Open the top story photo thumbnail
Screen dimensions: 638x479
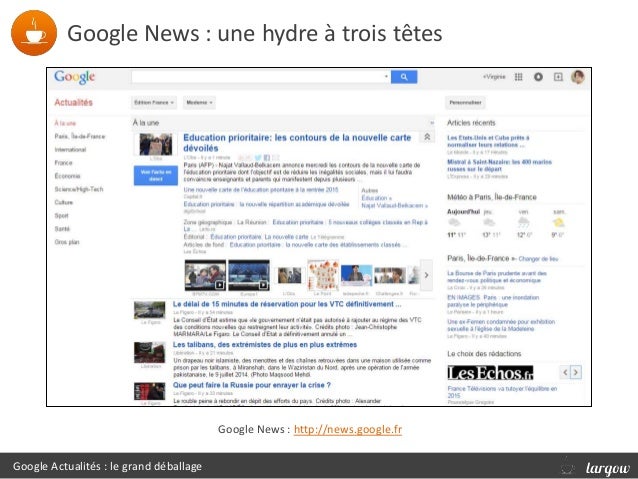[x=156, y=144]
